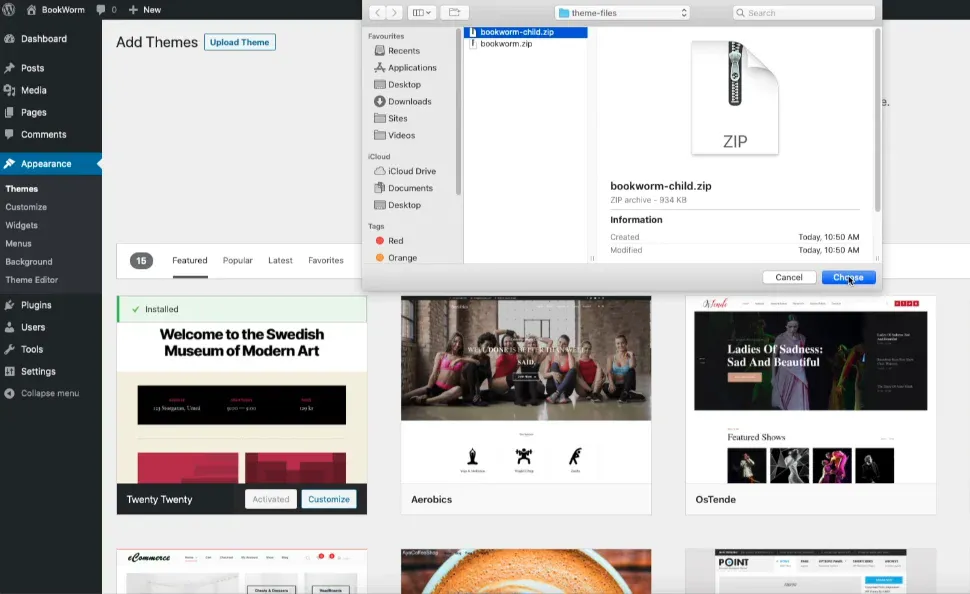
Task: Click the new folder icon in file dialog
Action: (453, 13)
